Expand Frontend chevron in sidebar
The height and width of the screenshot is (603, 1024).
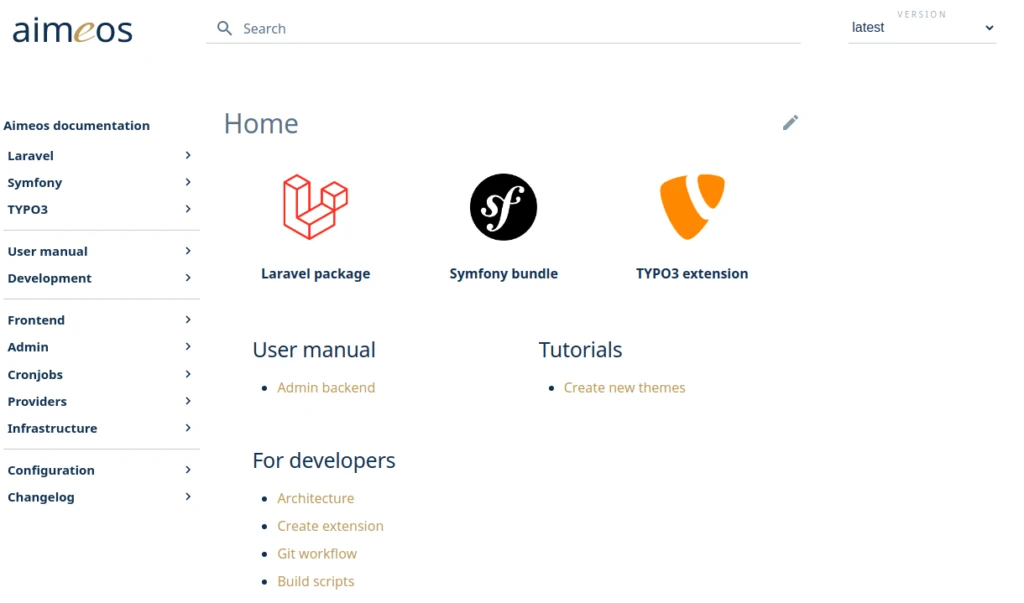[x=188, y=319]
